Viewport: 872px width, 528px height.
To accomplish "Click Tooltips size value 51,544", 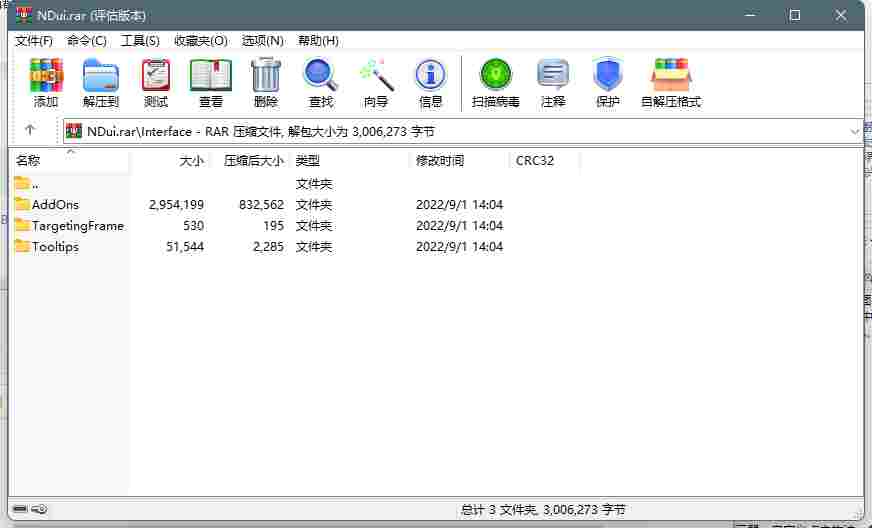I will [x=185, y=246].
